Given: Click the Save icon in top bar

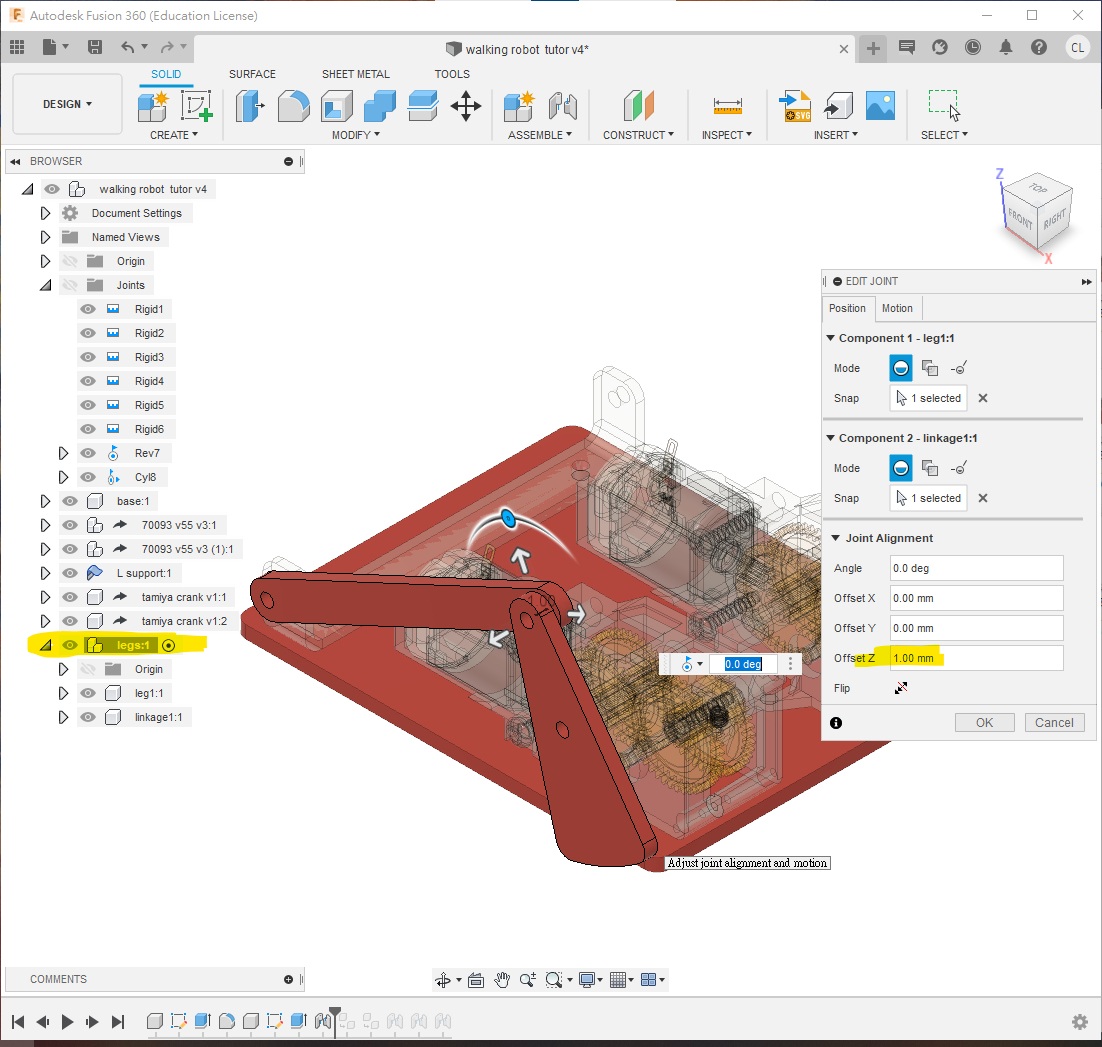Looking at the screenshot, I should [95, 47].
